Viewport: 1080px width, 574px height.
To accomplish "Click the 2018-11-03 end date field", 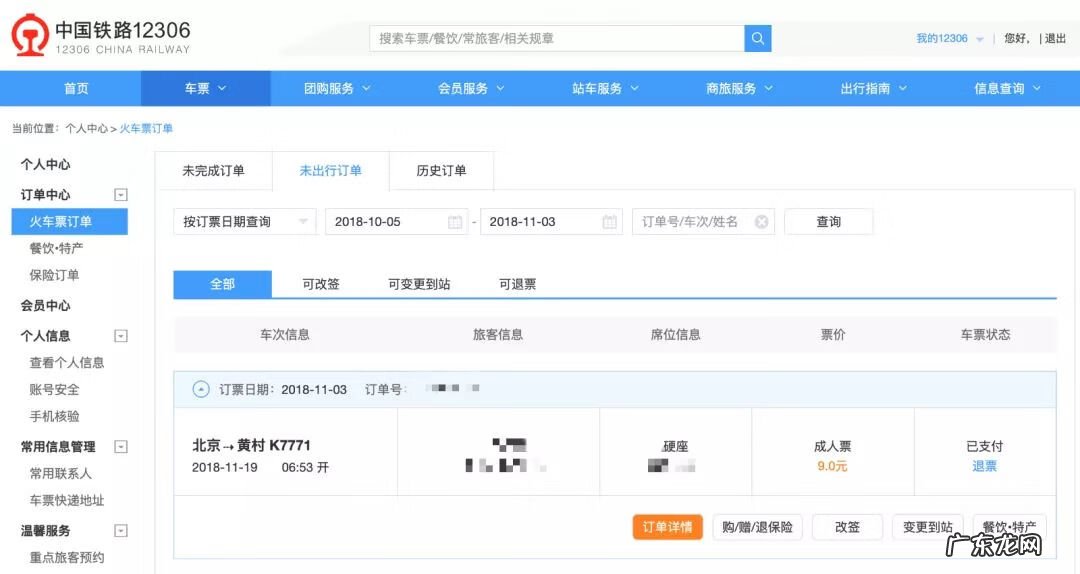I will (551, 222).
